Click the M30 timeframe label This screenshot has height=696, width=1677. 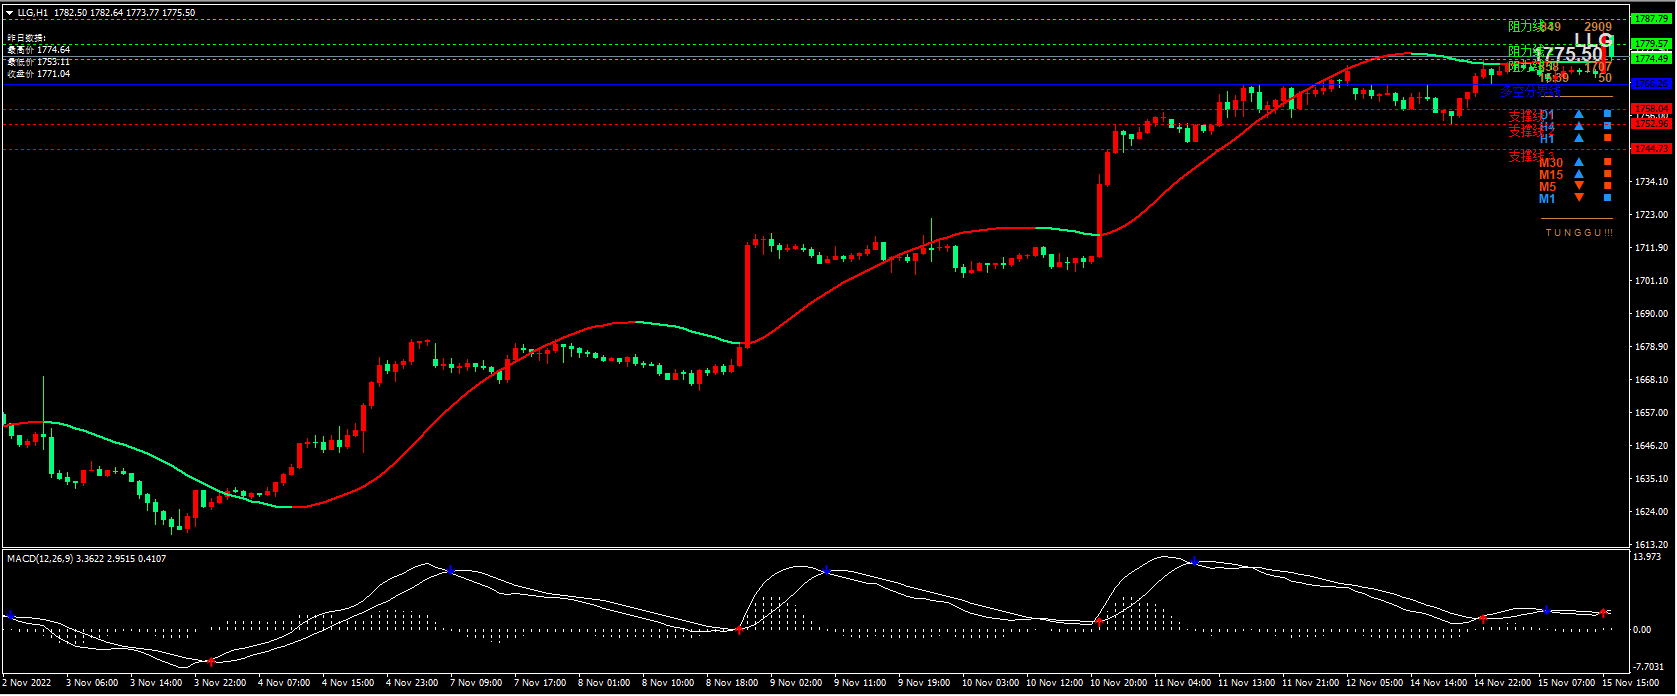click(1551, 163)
